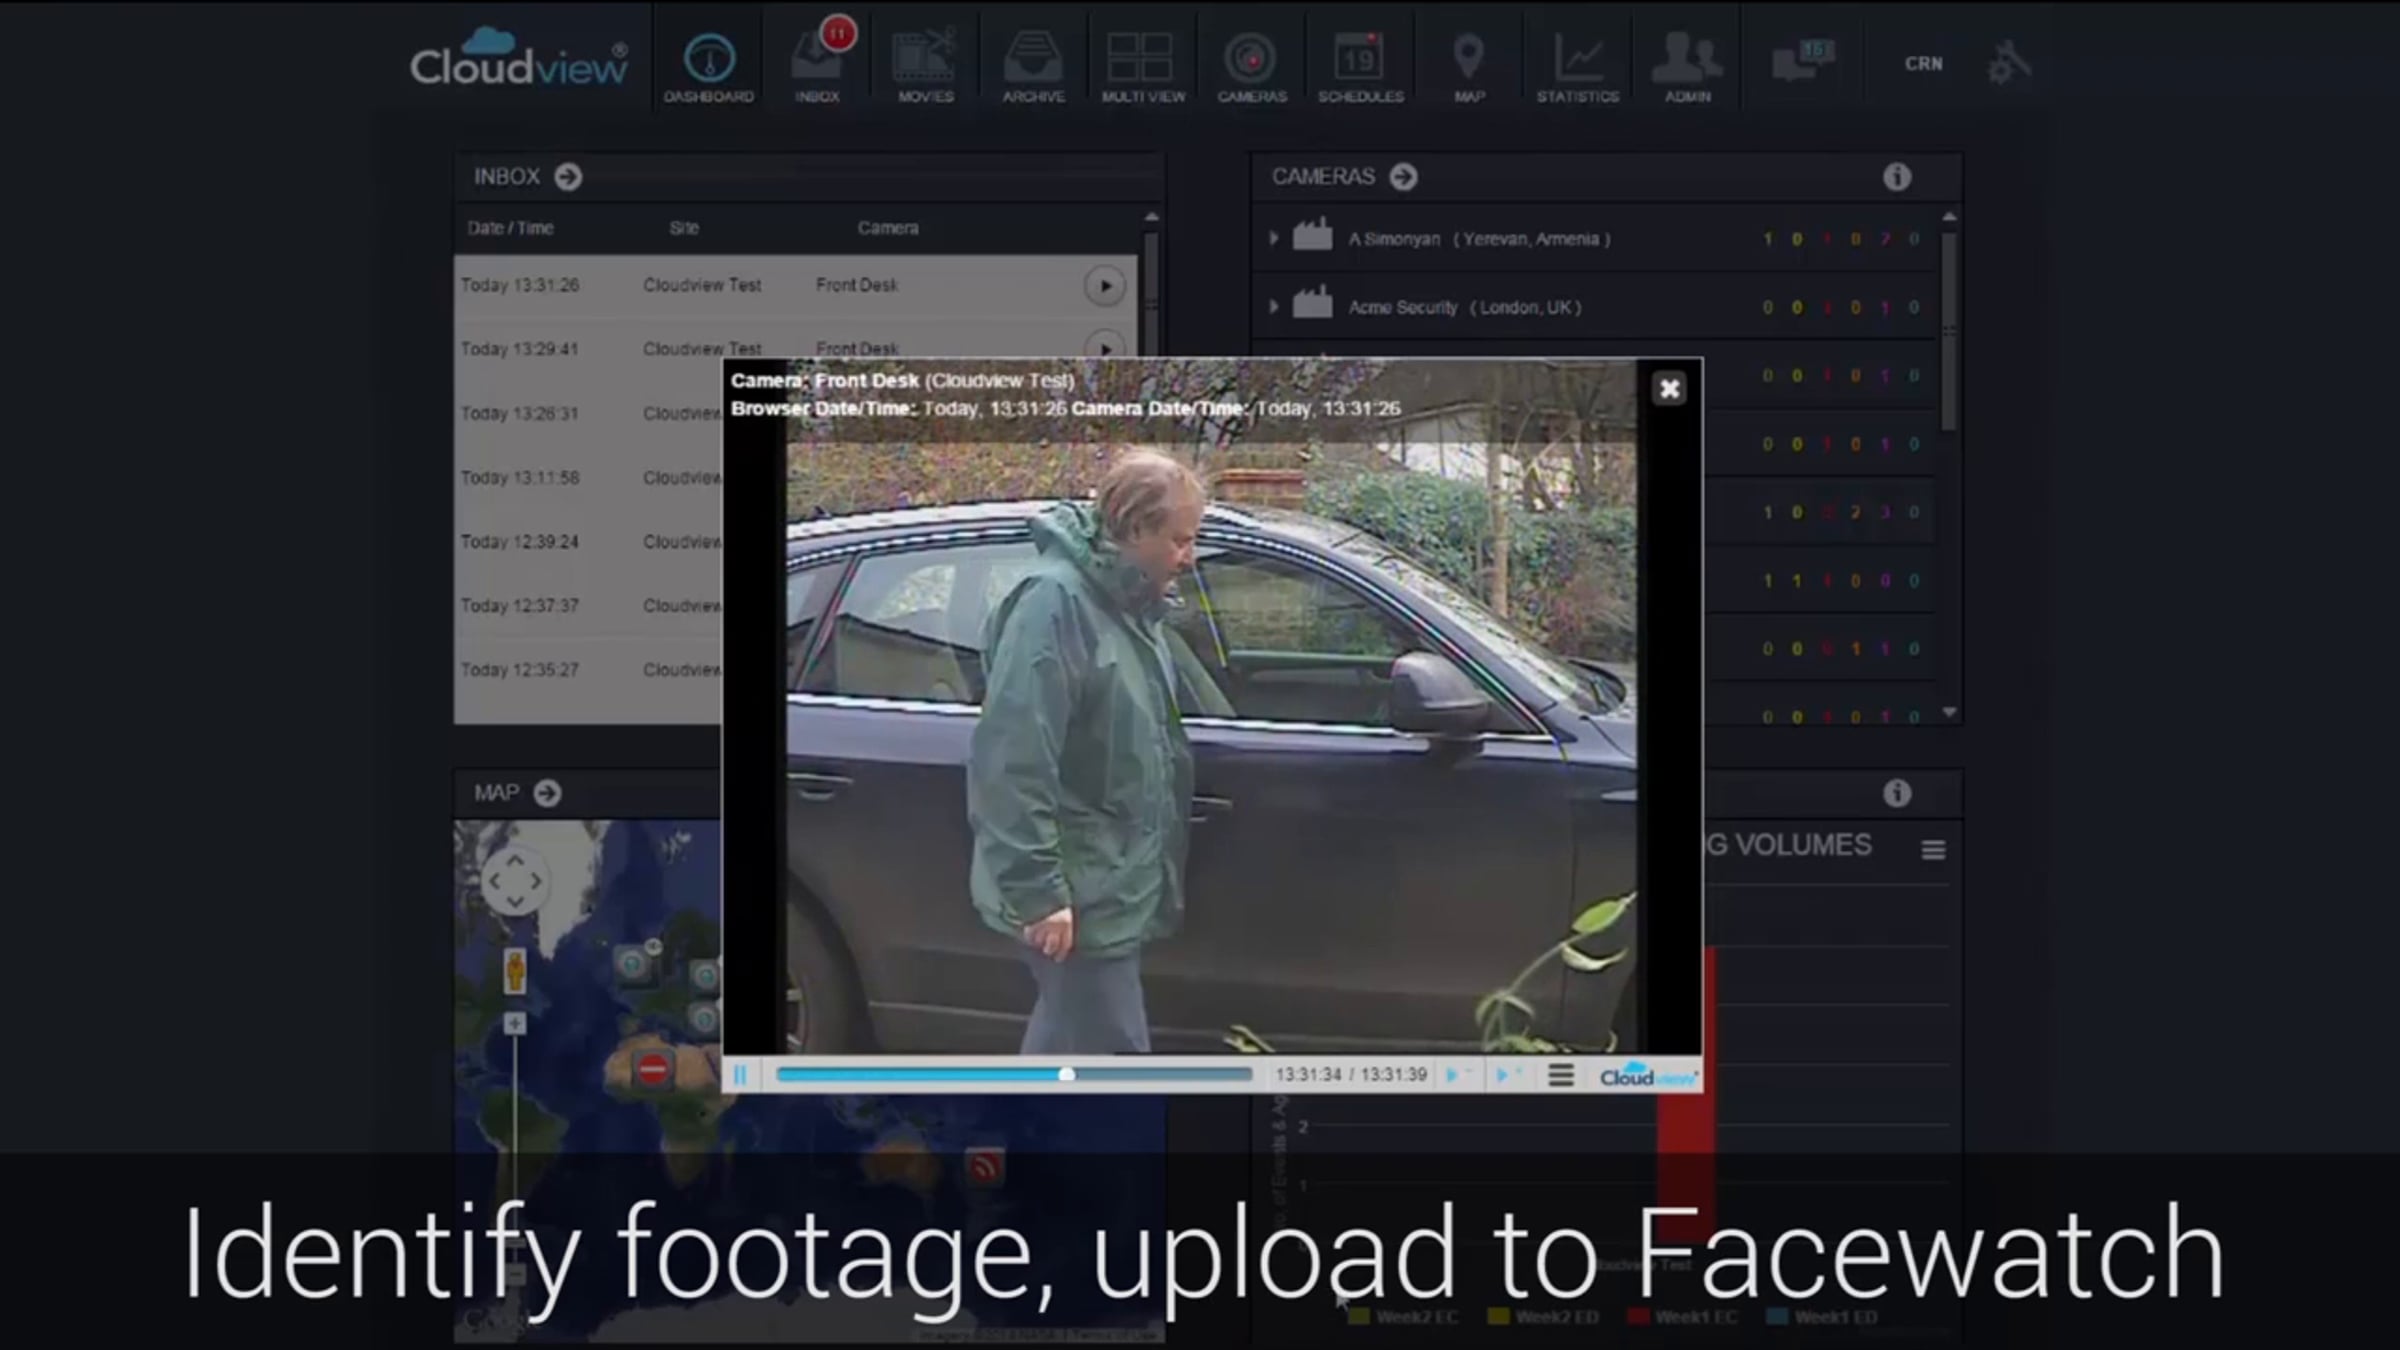Open the video player menu (hamburger icon)
Image resolution: width=2400 pixels, height=1350 pixels.
coord(1560,1075)
